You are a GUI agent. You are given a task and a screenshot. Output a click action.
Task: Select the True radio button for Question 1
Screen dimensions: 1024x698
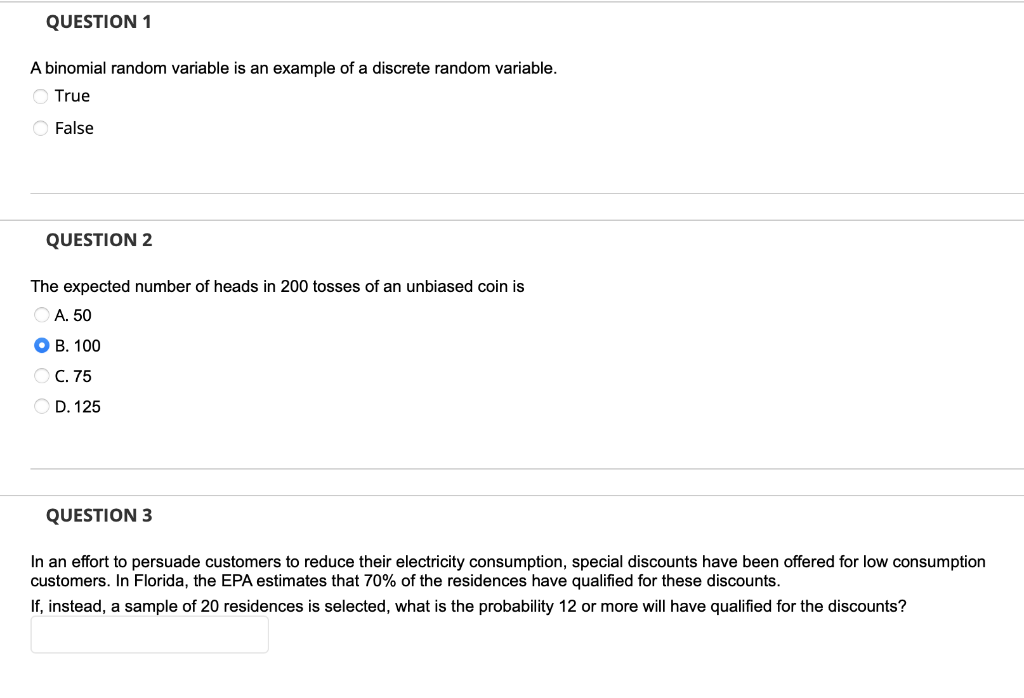coord(40,96)
